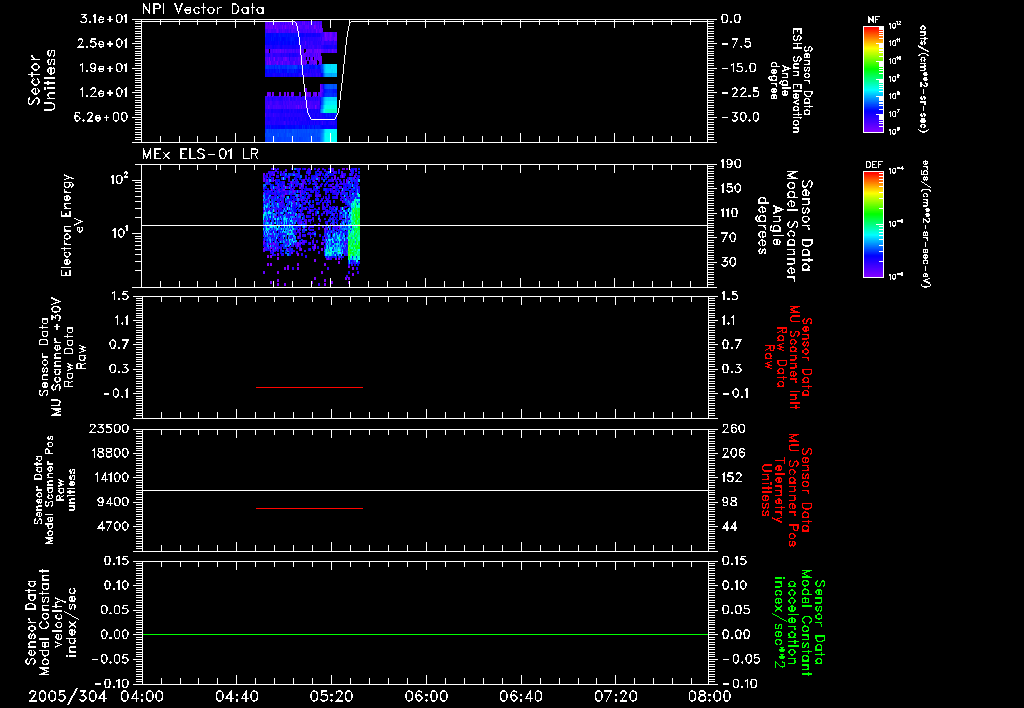Click the 70 scanner angle tick
The height and width of the screenshot is (708, 1024).
pos(729,238)
